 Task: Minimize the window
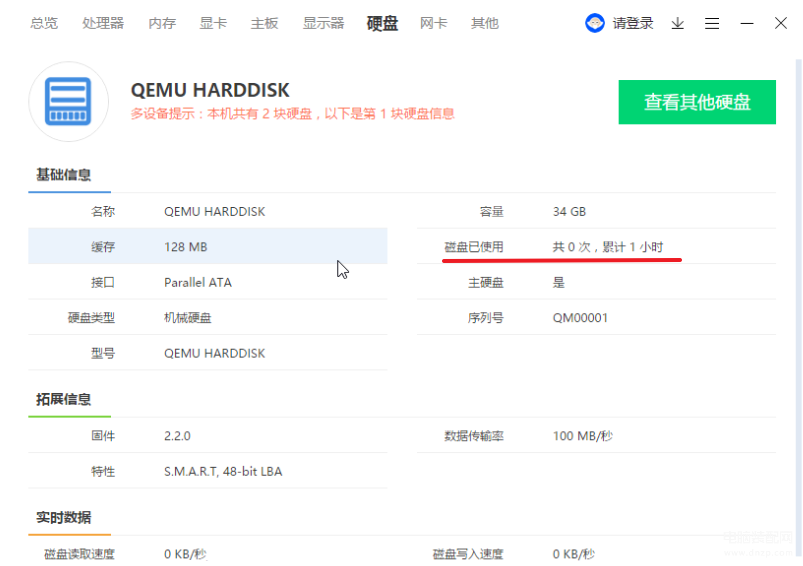point(747,23)
